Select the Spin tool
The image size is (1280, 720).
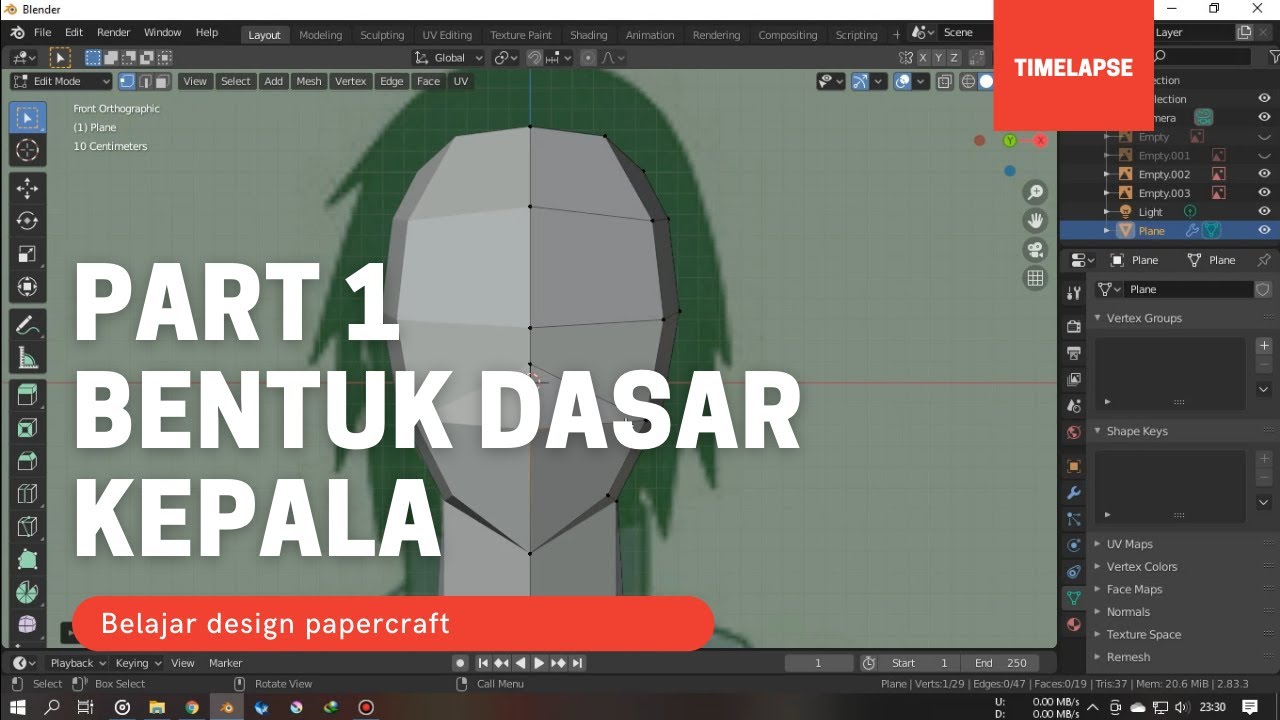[27, 593]
